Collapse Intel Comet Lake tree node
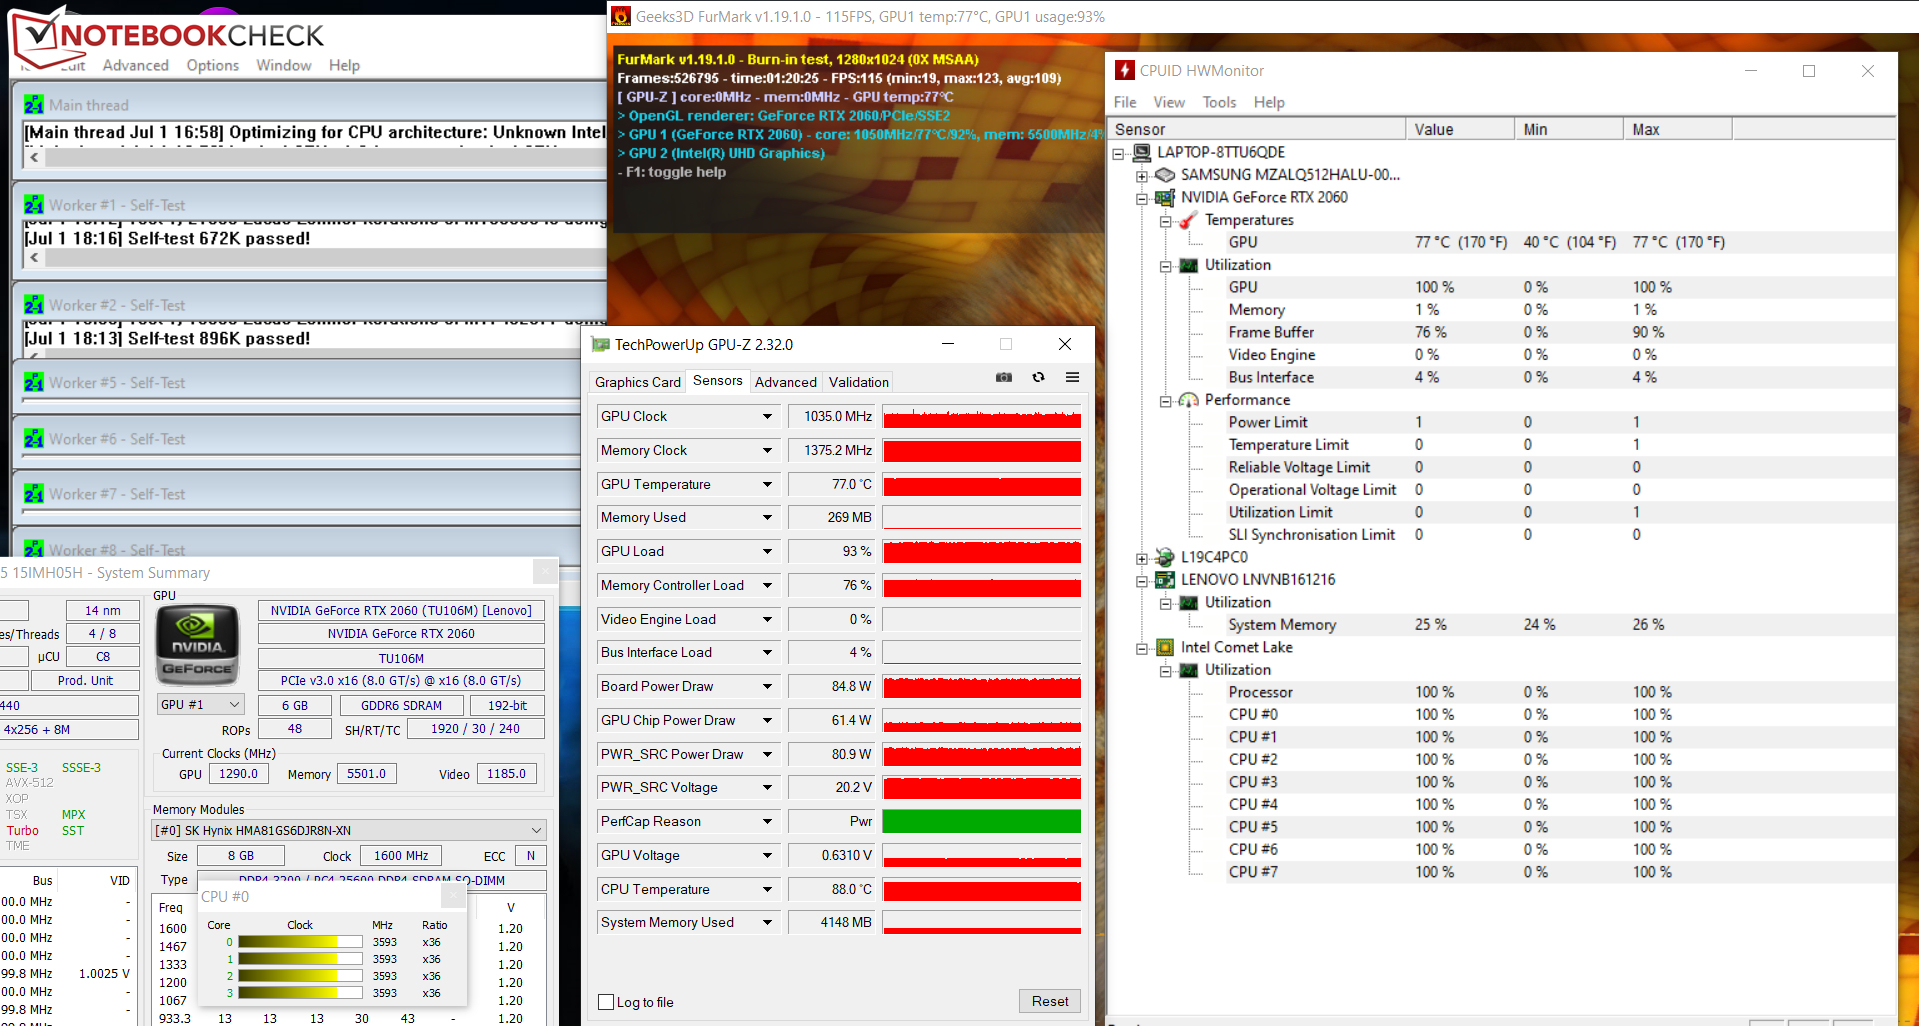Viewport: 1919px width, 1026px height. pyautogui.click(x=1142, y=648)
